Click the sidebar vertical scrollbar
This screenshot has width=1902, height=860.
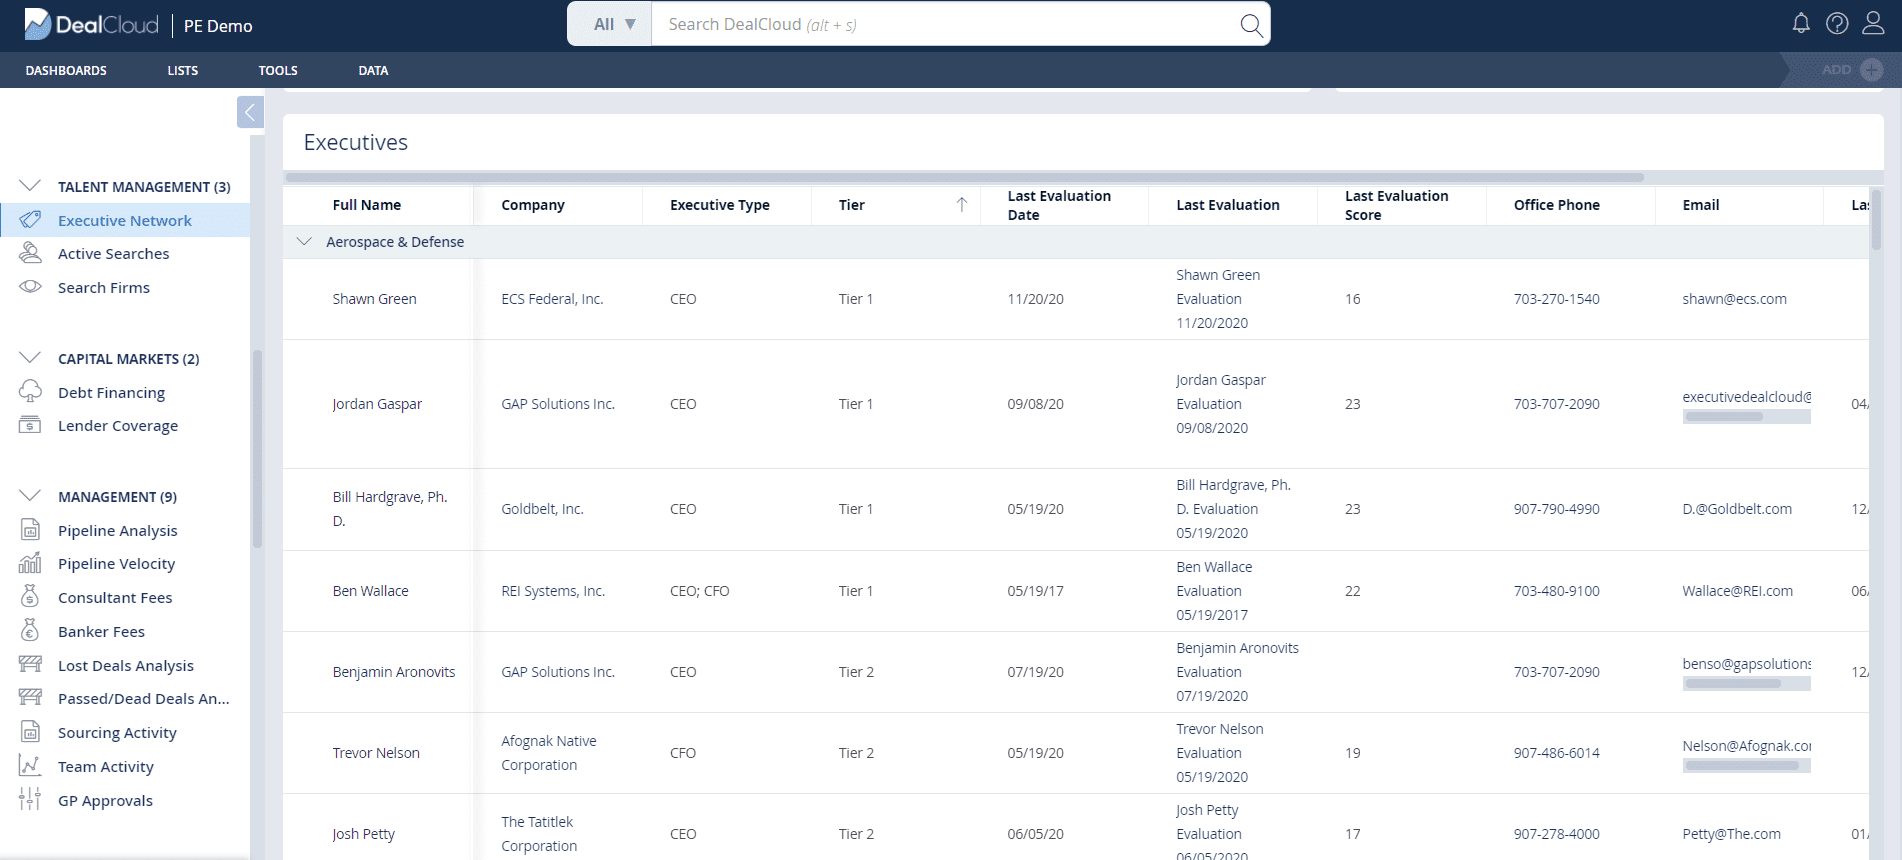(x=257, y=448)
